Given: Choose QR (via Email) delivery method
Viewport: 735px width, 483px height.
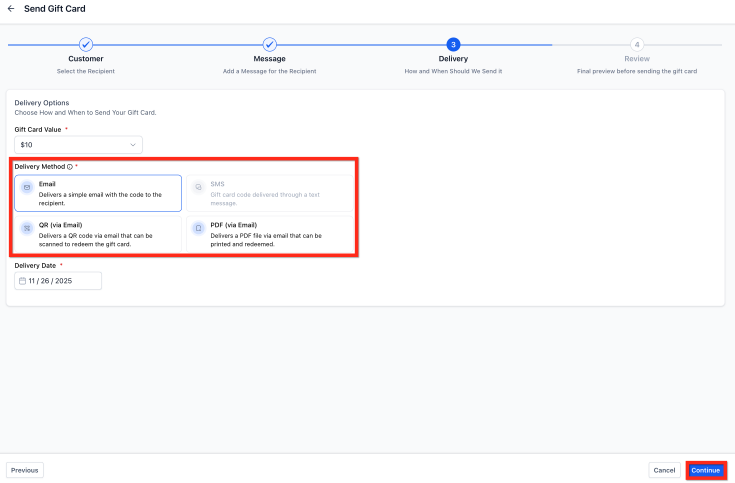Looking at the screenshot, I should tap(98, 234).
